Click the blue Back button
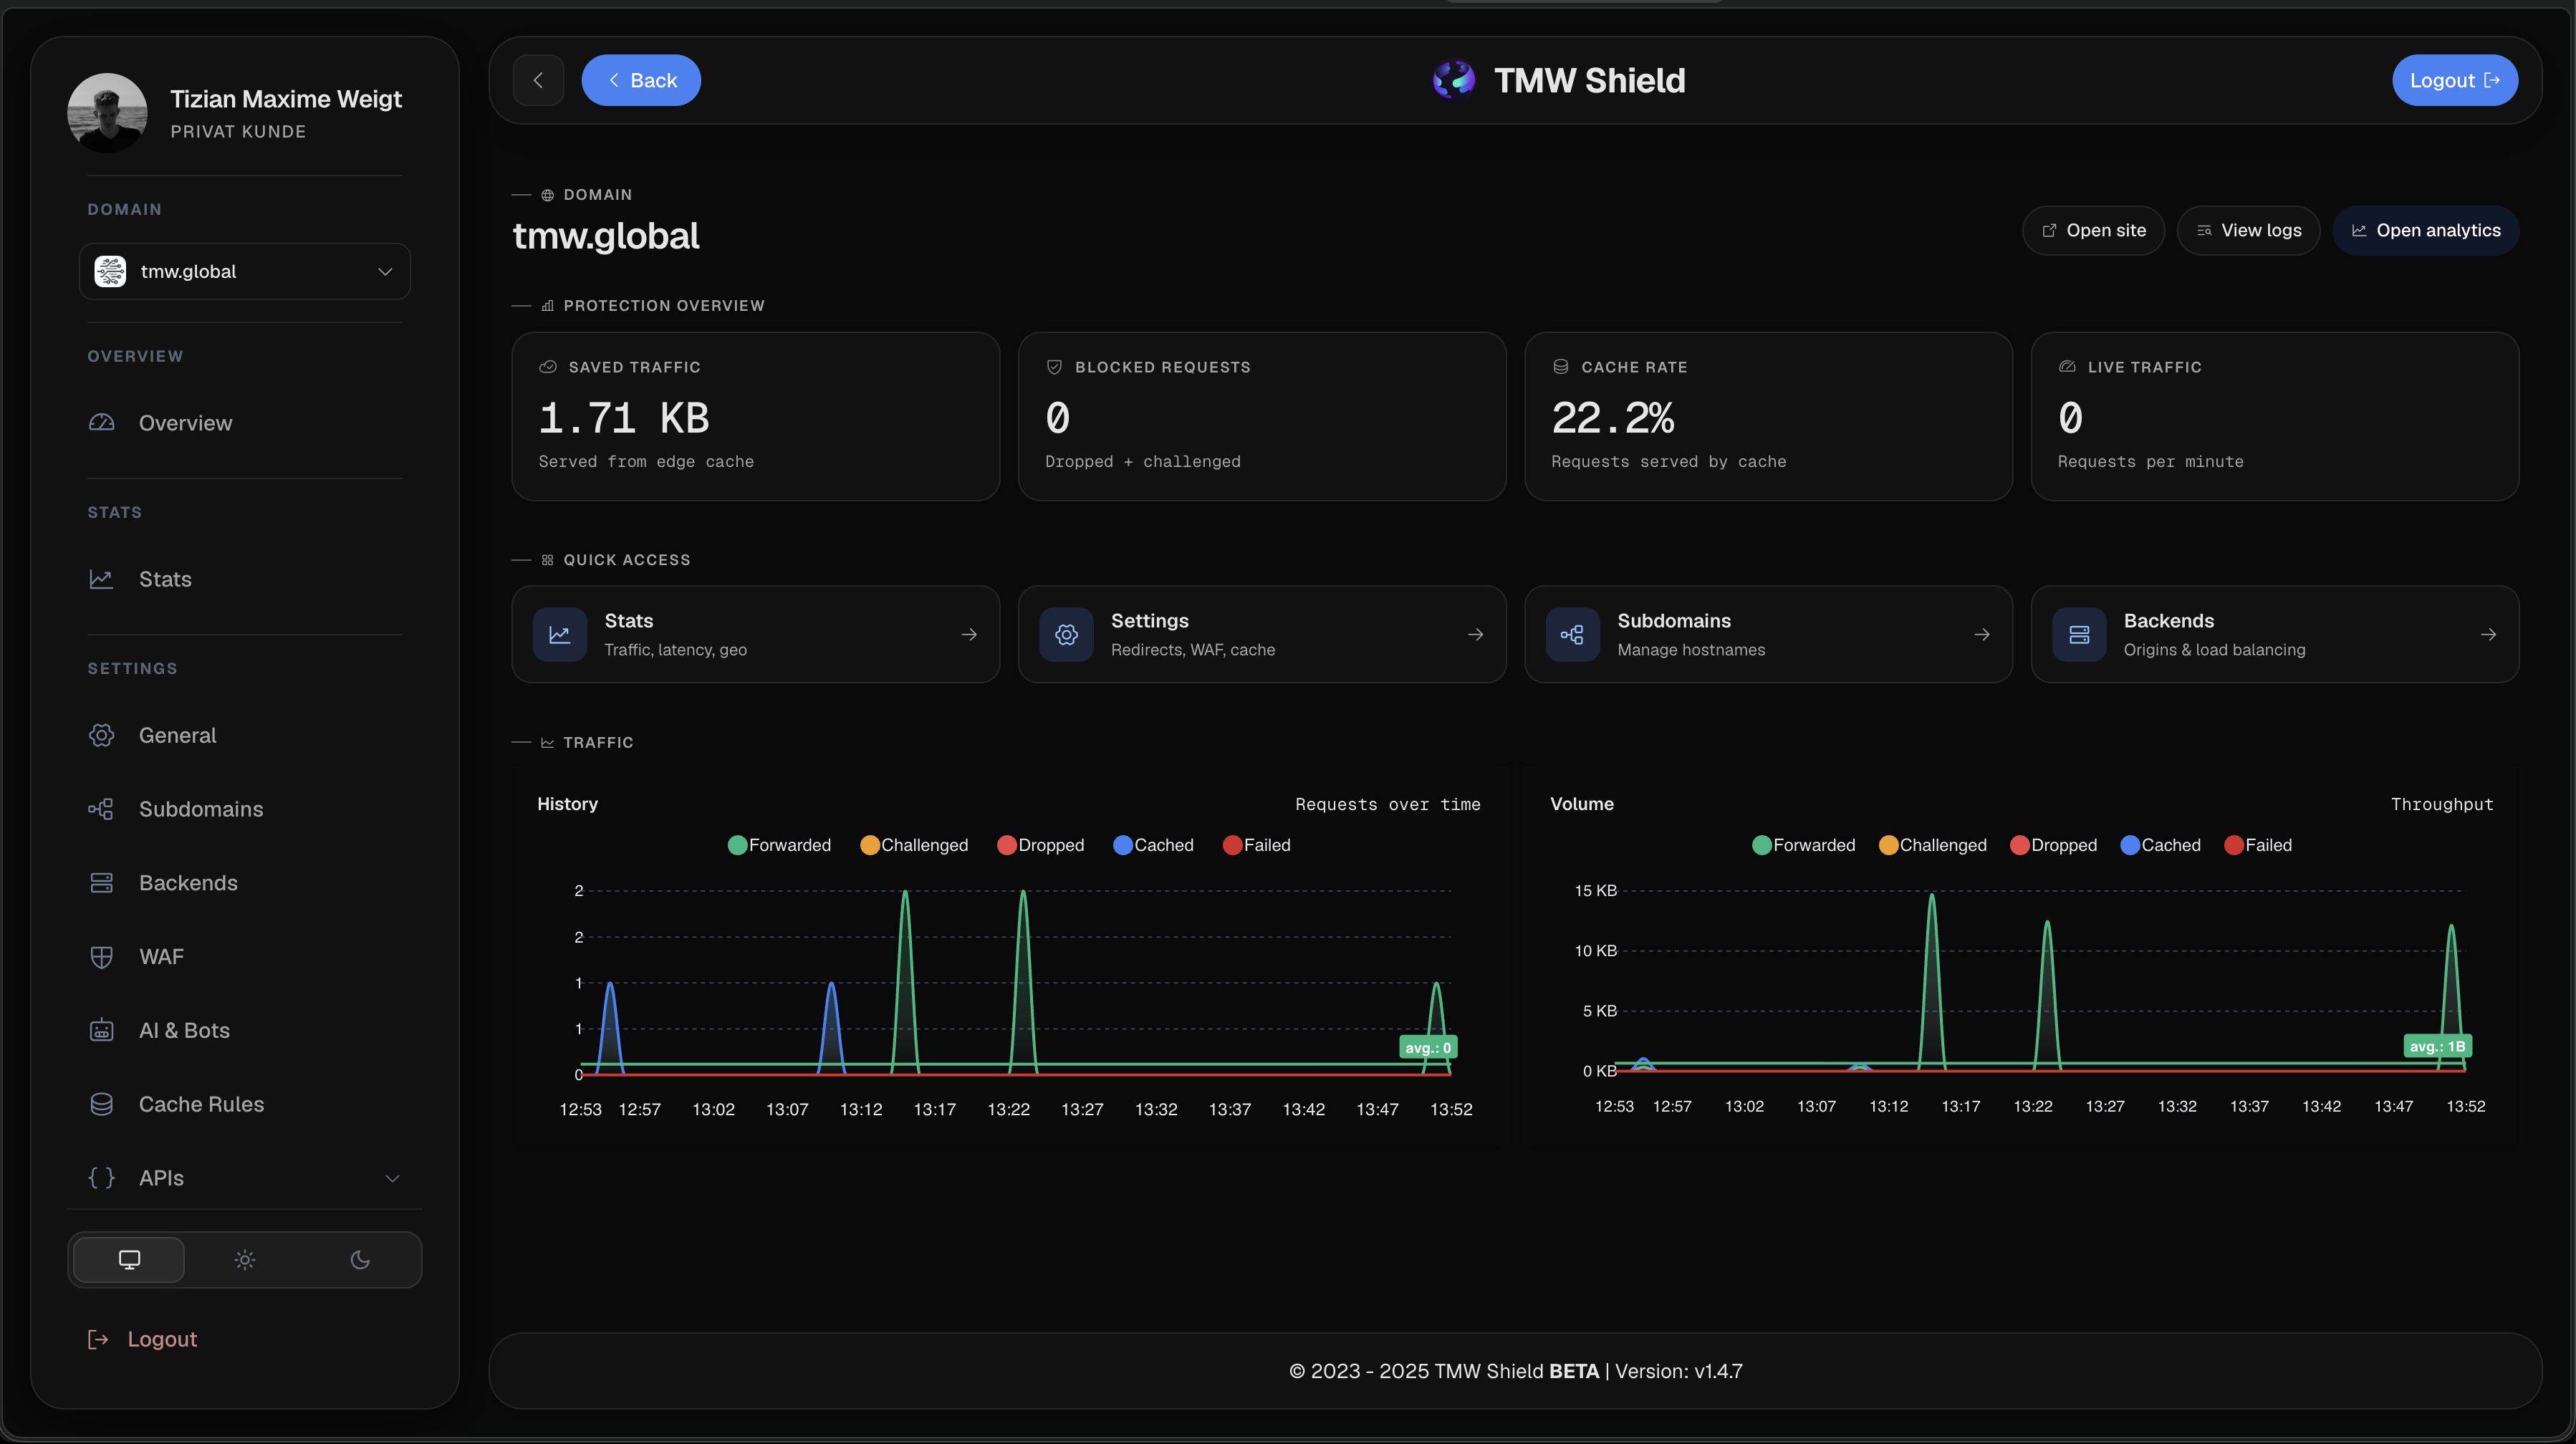The width and height of the screenshot is (2576, 1444). [641, 80]
